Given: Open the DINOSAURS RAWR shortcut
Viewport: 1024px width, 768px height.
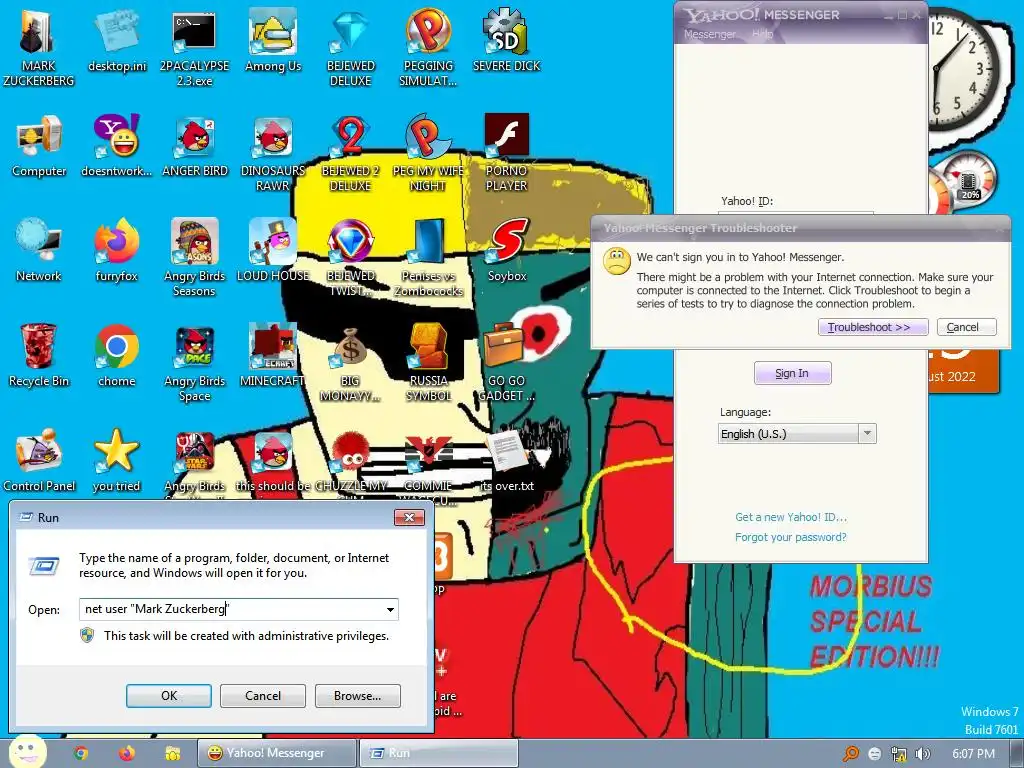Looking at the screenshot, I should [x=272, y=137].
